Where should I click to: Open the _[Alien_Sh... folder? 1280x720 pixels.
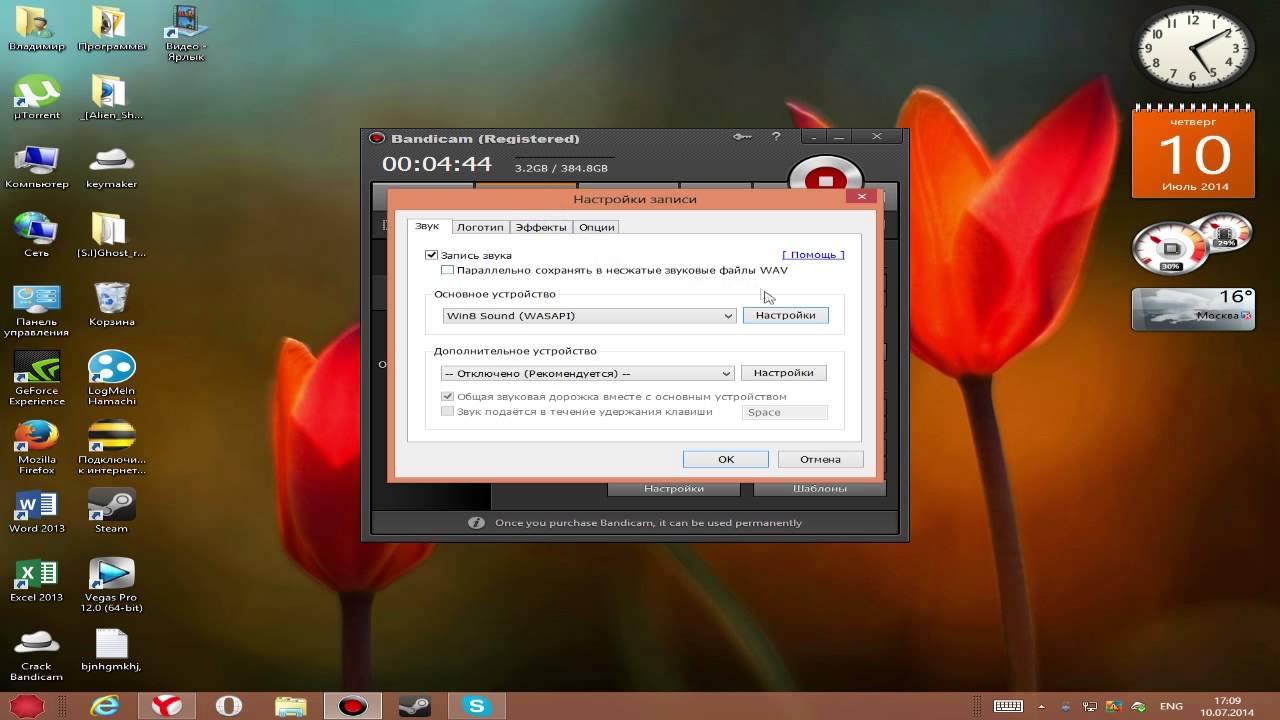pos(111,97)
